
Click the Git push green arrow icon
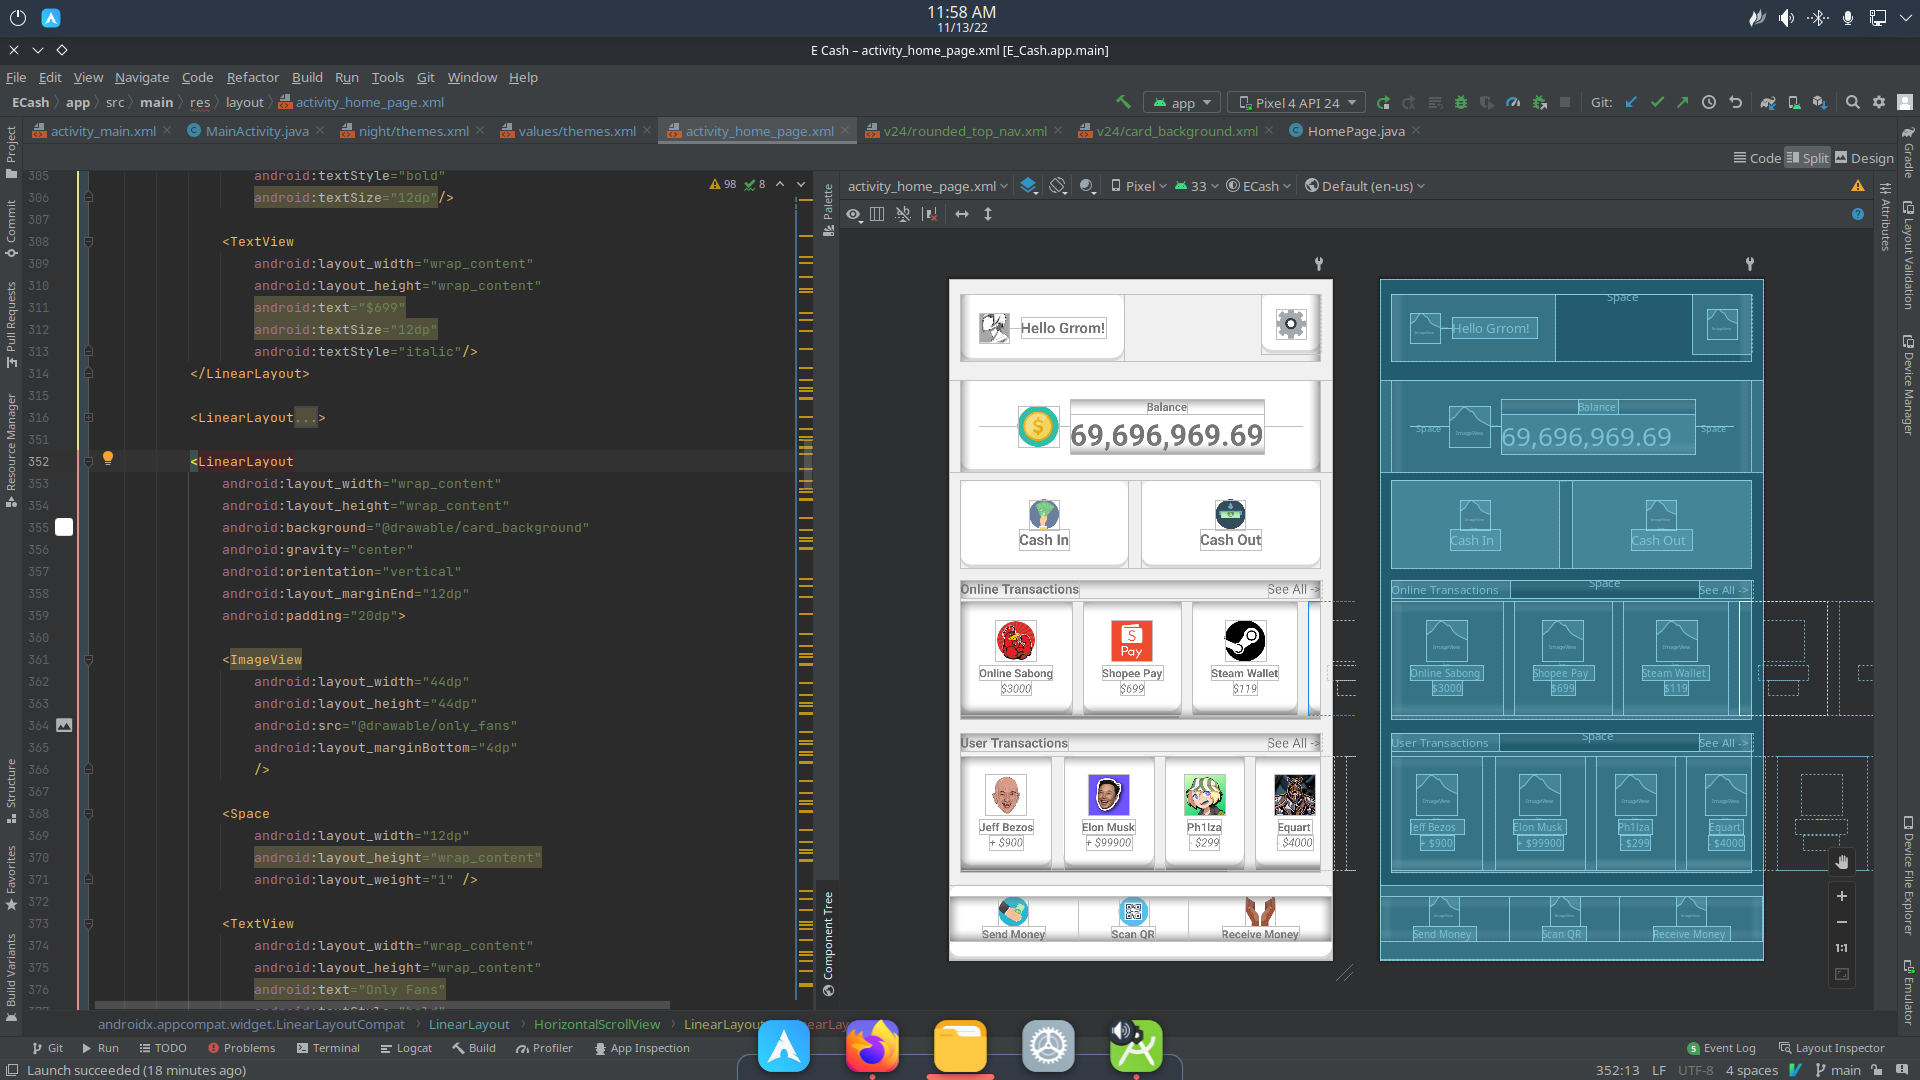pos(1683,102)
